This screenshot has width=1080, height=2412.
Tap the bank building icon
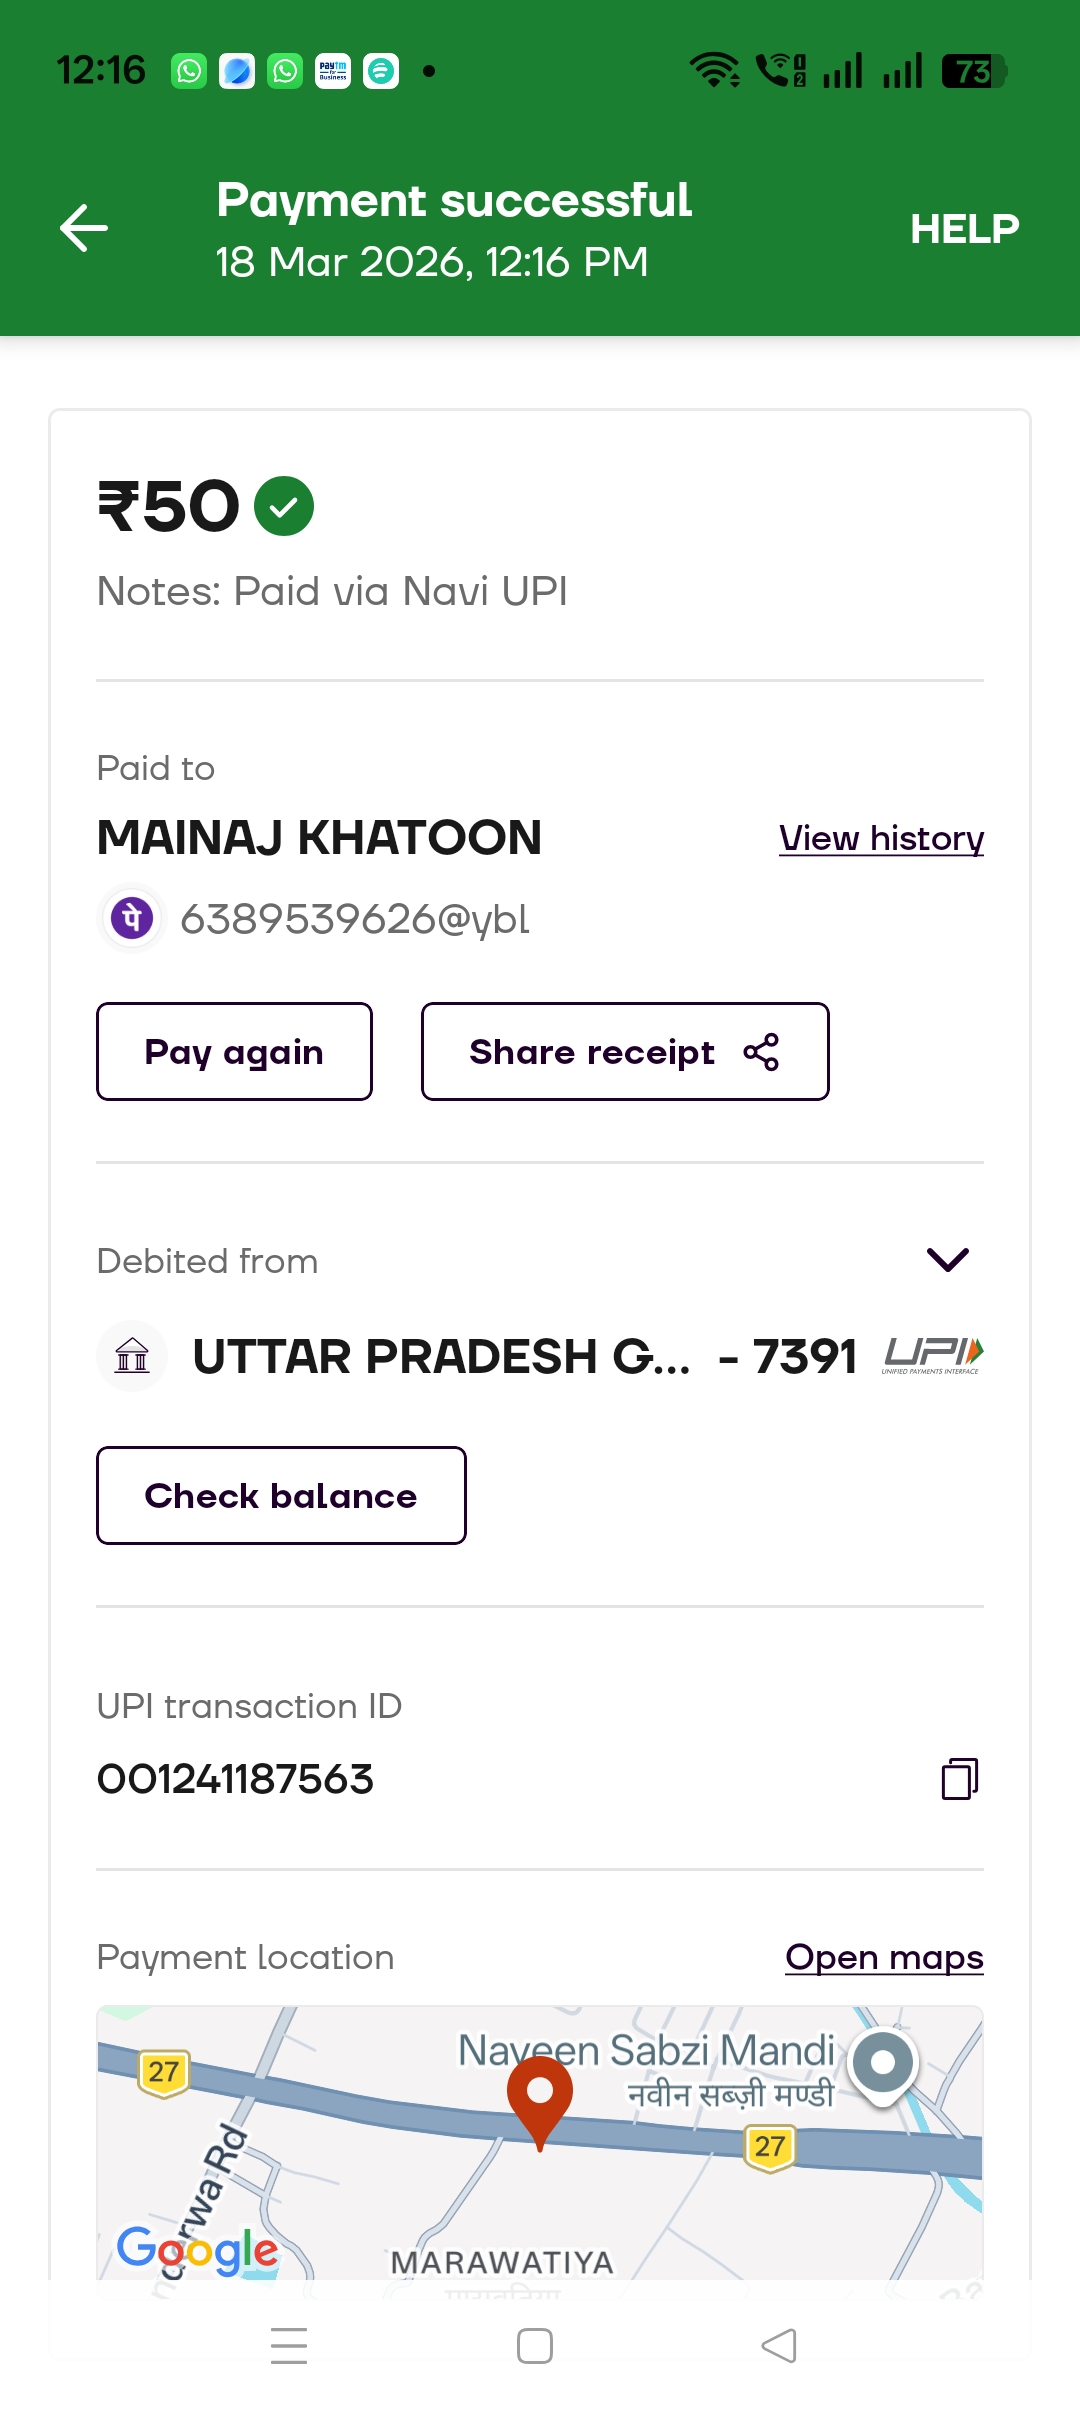(x=132, y=1356)
